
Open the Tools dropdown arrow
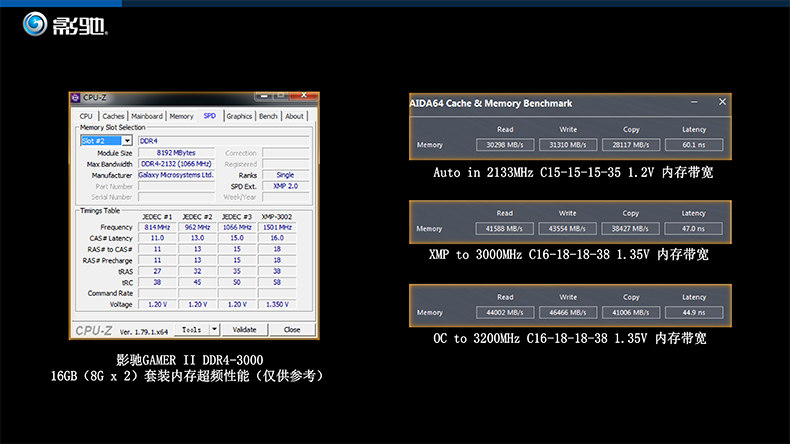pyautogui.click(x=214, y=330)
